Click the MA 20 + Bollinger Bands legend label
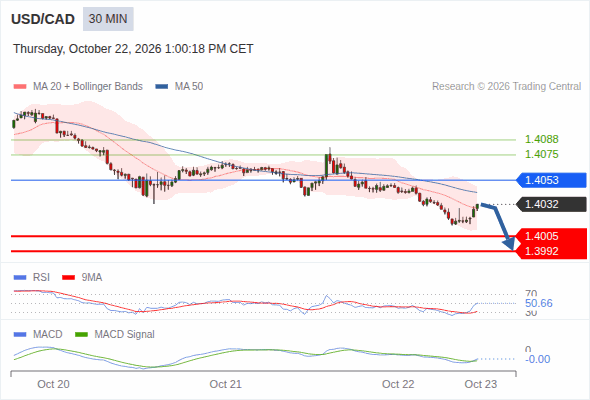 pyautogui.click(x=88, y=87)
